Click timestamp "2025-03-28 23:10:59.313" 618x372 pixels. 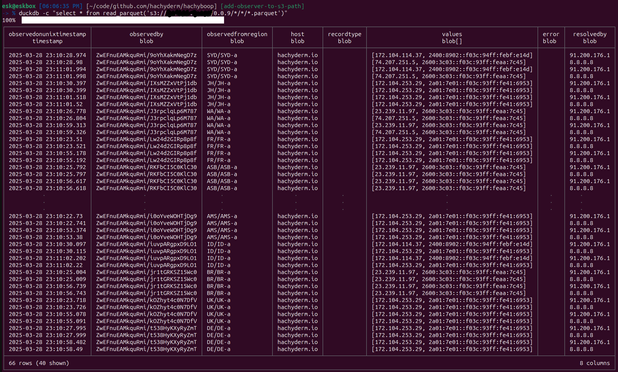(x=47, y=125)
